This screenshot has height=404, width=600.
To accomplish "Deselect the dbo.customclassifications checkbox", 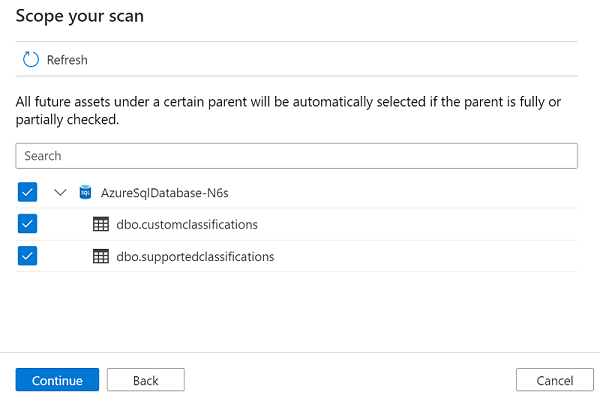I will (x=27, y=224).
